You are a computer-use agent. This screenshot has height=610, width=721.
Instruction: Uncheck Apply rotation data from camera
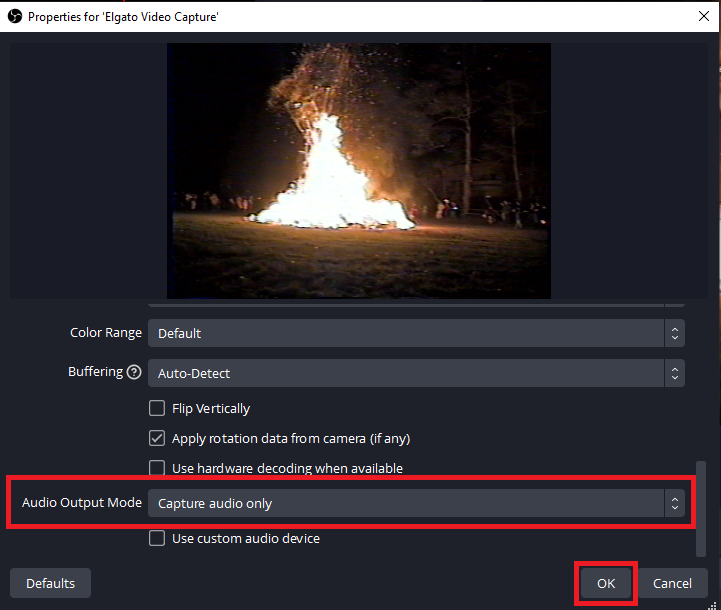point(157,438)
